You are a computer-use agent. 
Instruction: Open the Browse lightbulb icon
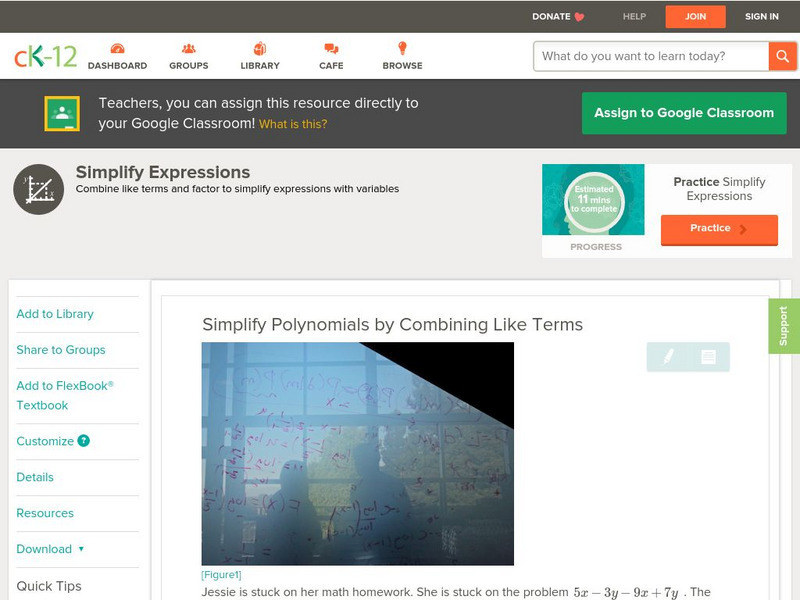point(403,48)
